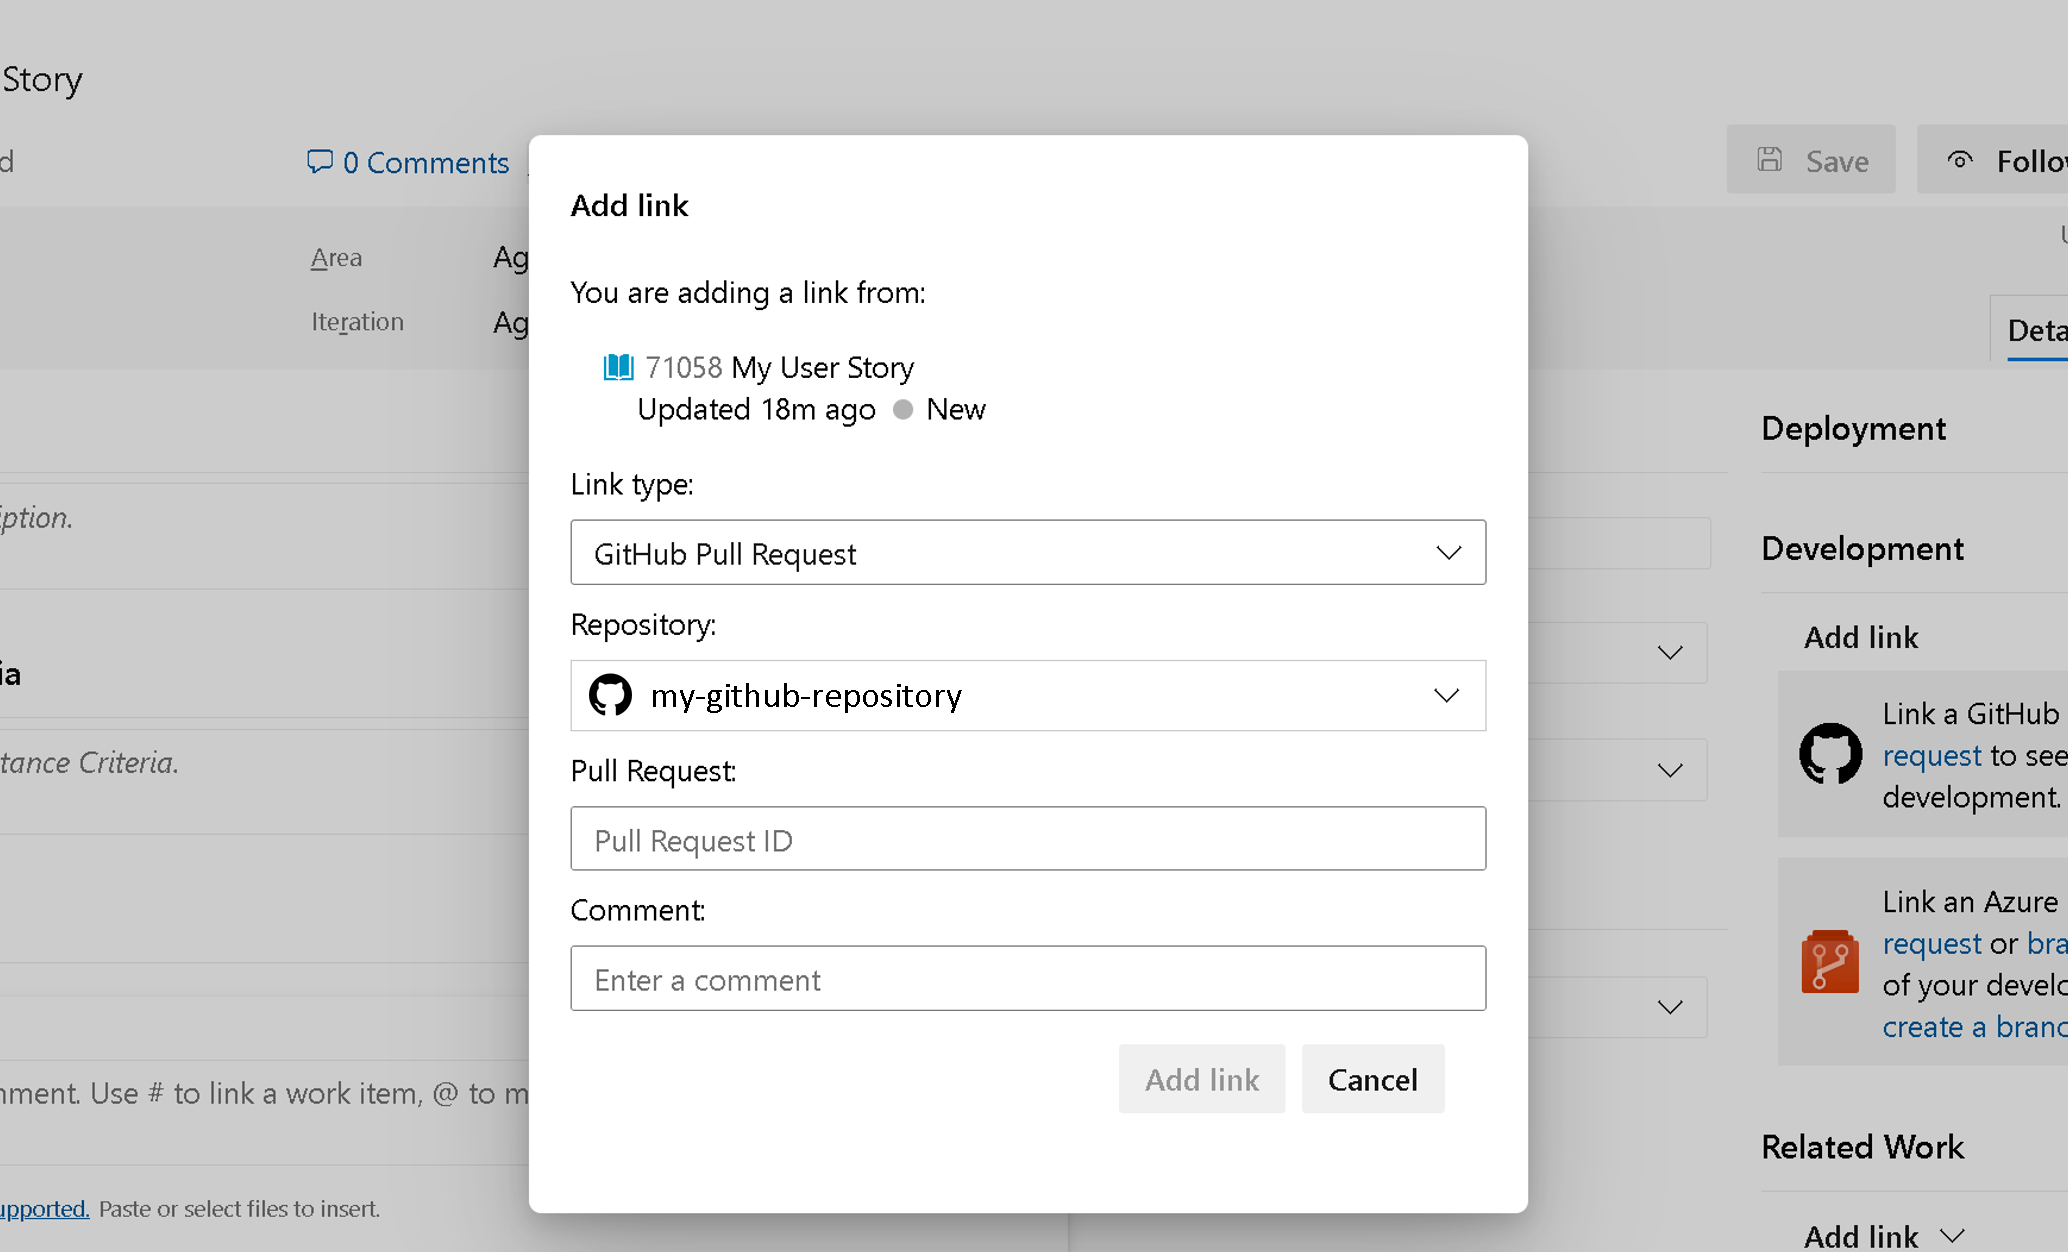The height and width of the screenshot is (1252, 2068).
Task: Expand Related Work Add link chevron
Action: tap(1952, 1236)
